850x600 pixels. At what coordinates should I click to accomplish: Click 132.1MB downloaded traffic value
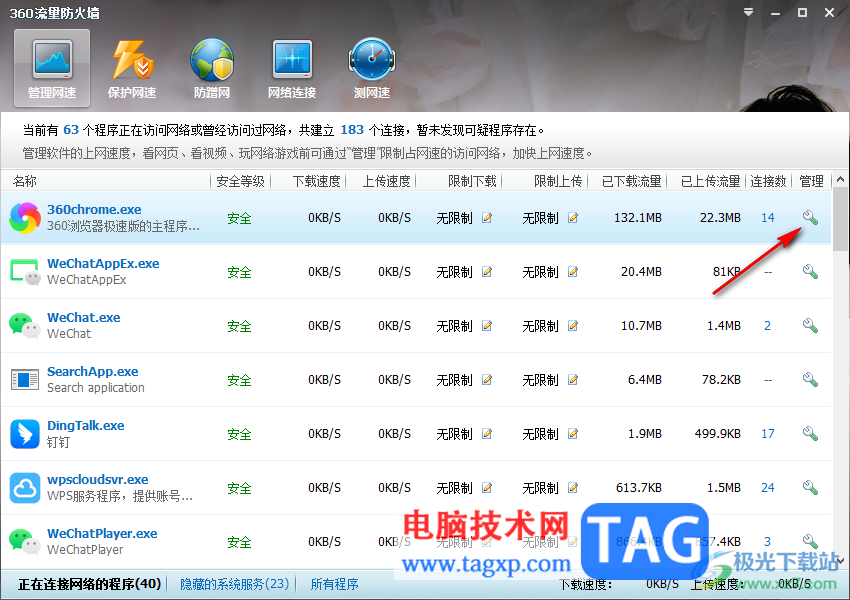click(x=638, y=218)
